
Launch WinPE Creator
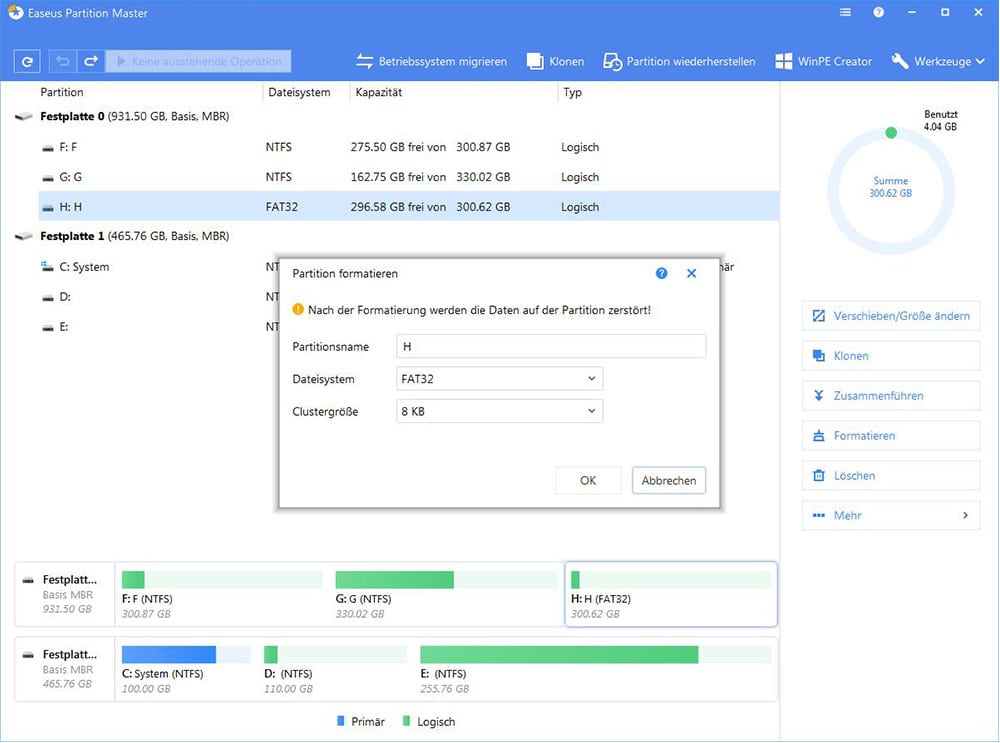[823, 61]
